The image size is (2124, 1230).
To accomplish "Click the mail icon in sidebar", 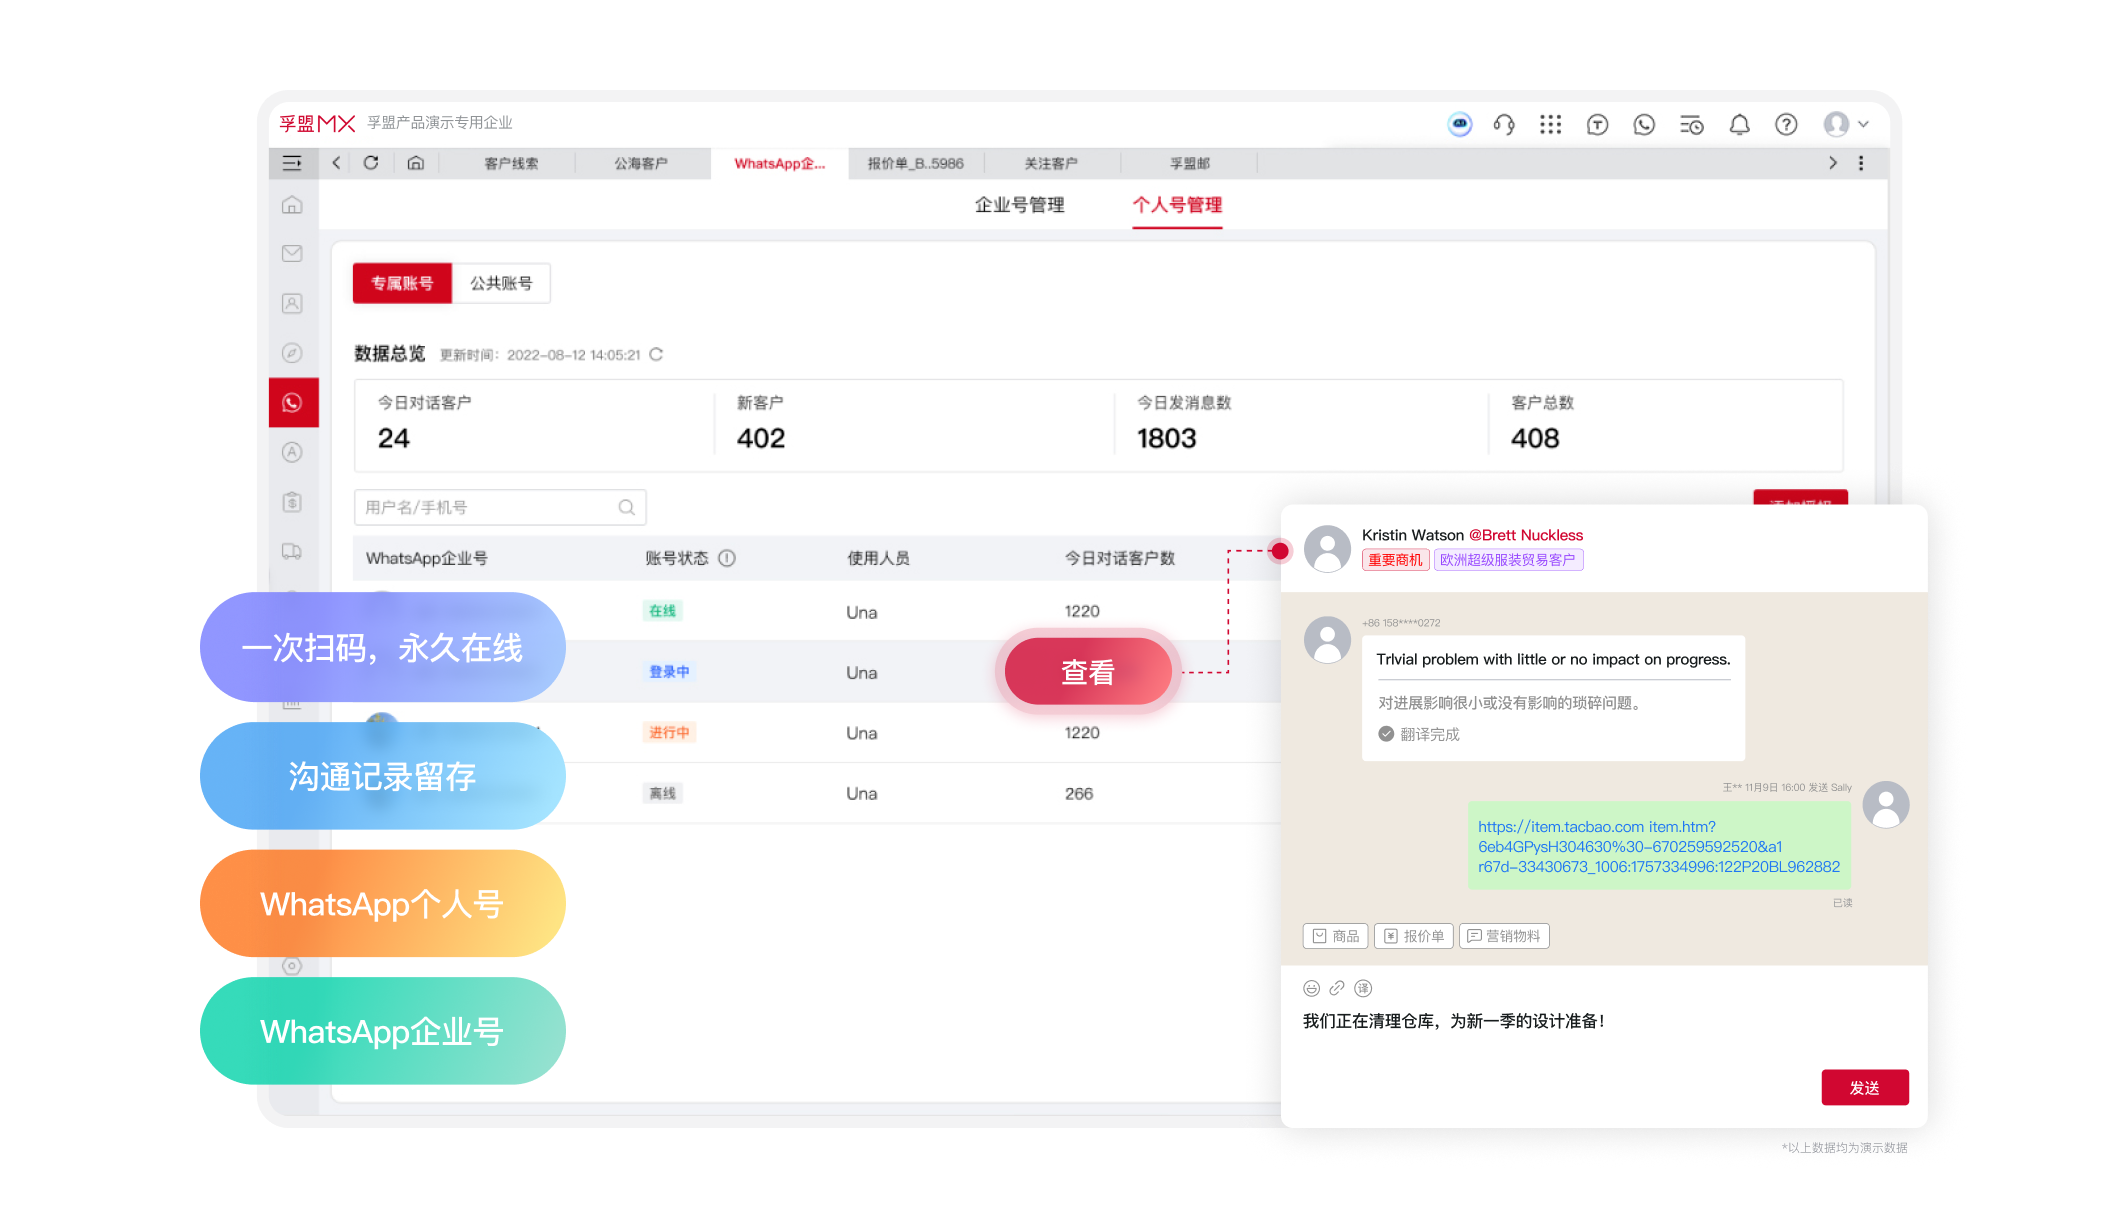I will (x=292, y=254).
